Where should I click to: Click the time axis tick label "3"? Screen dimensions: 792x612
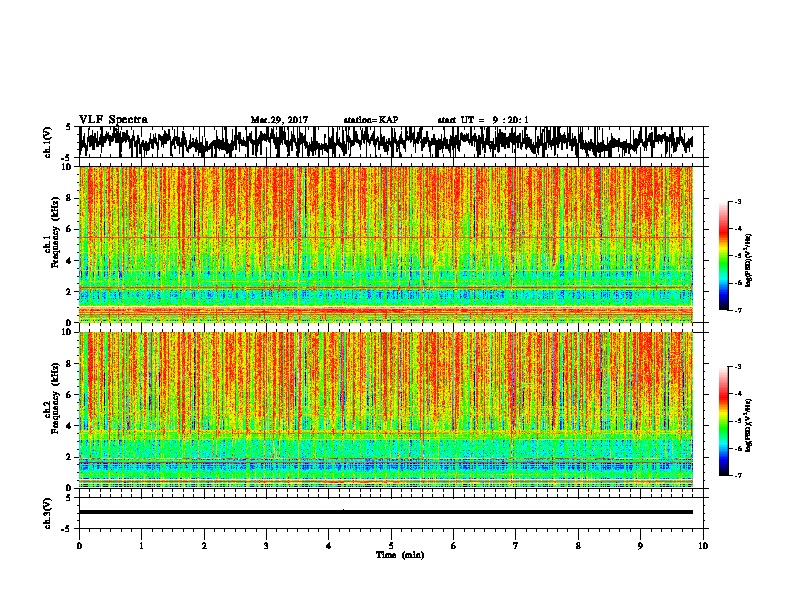(266, 546)
